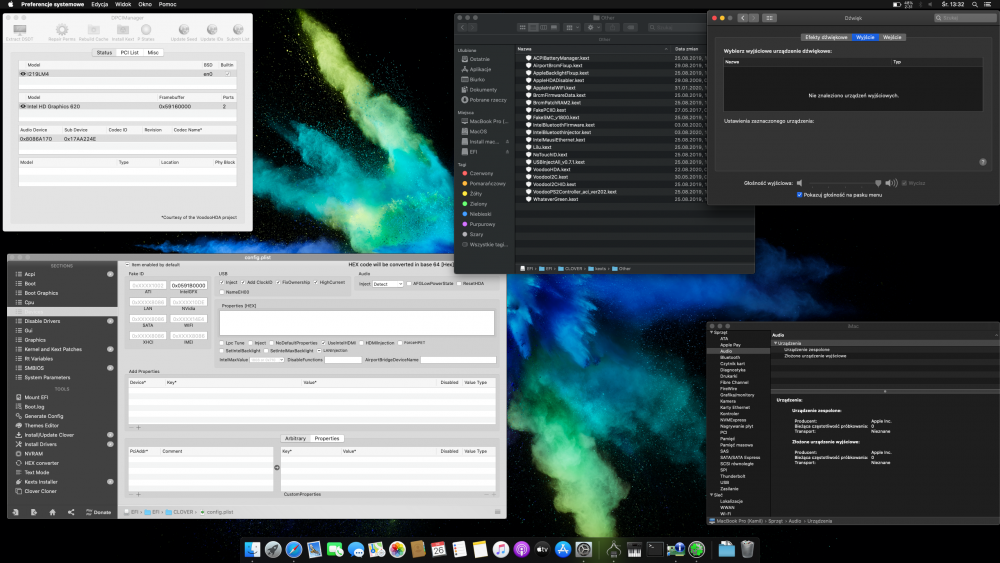
Task: Open the IntelMaxValue dropdown
Action: (267, 360)
